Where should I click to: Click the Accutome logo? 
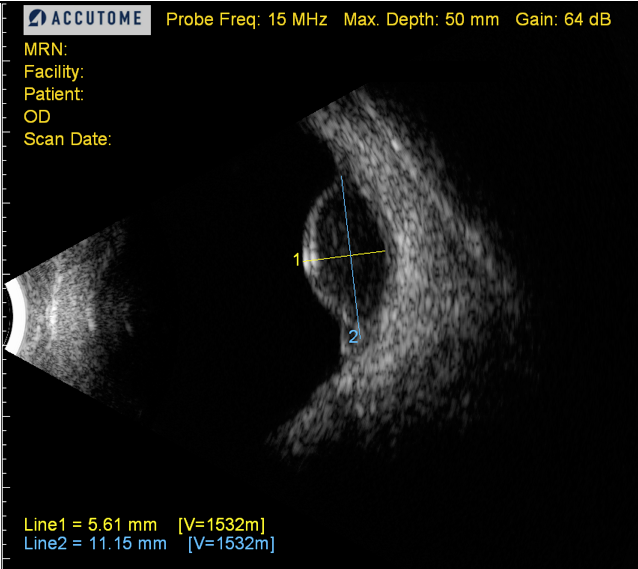pyautogui.click(x=87, y=20)
